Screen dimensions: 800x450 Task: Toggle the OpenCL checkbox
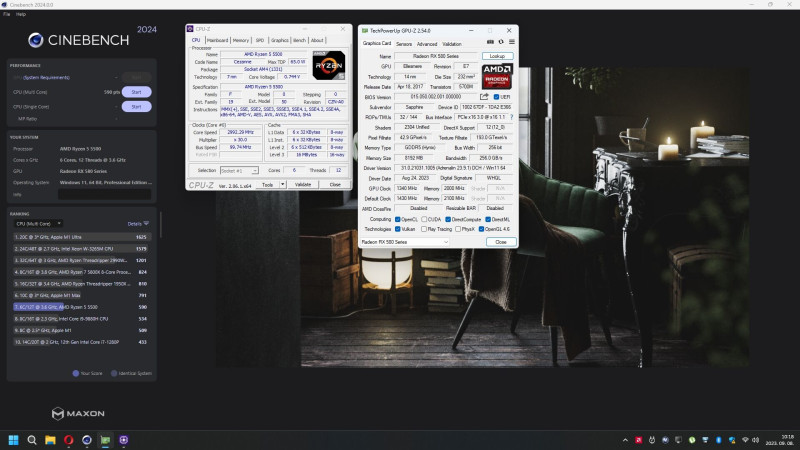(x=397, y=219)
